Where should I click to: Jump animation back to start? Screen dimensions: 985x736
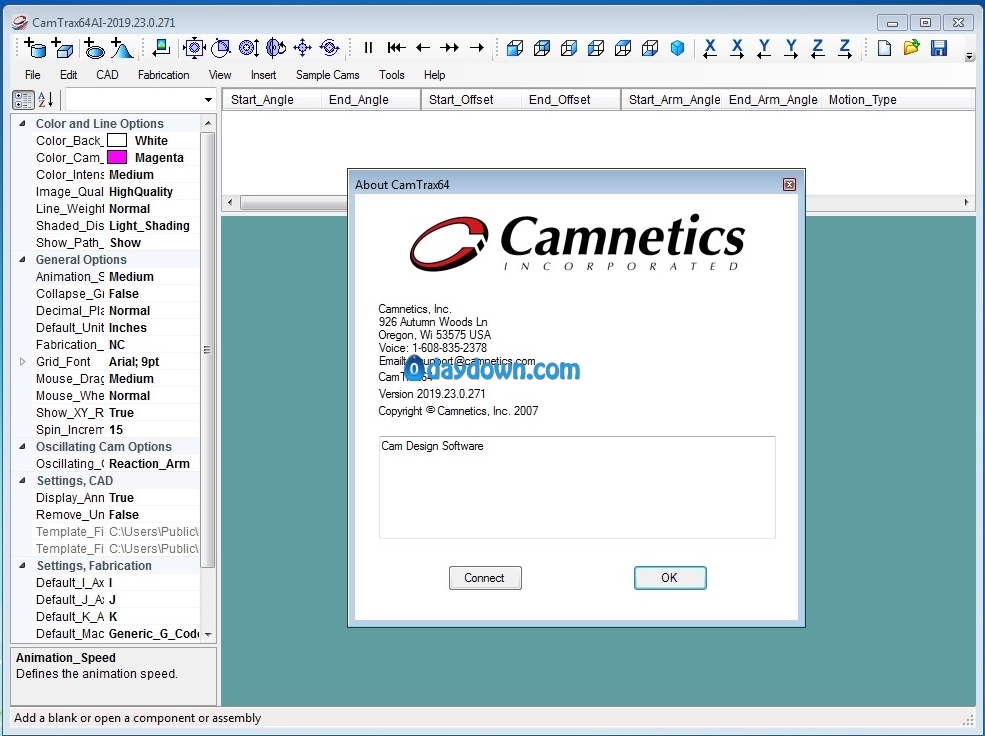(396, 48)
